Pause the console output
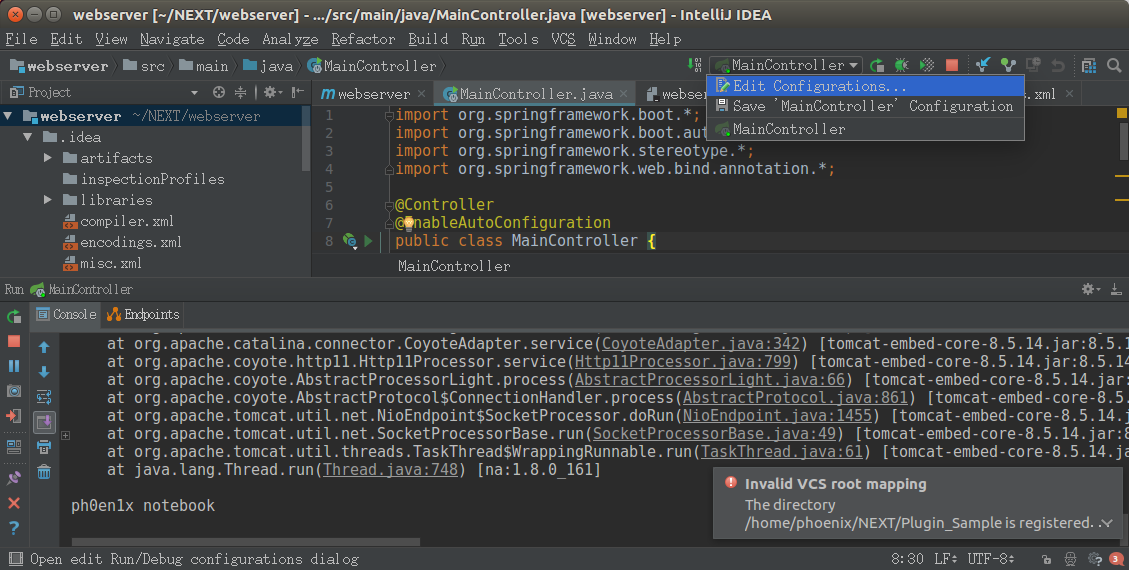This screenshot has height=570, width=1129. click(14, 366)
